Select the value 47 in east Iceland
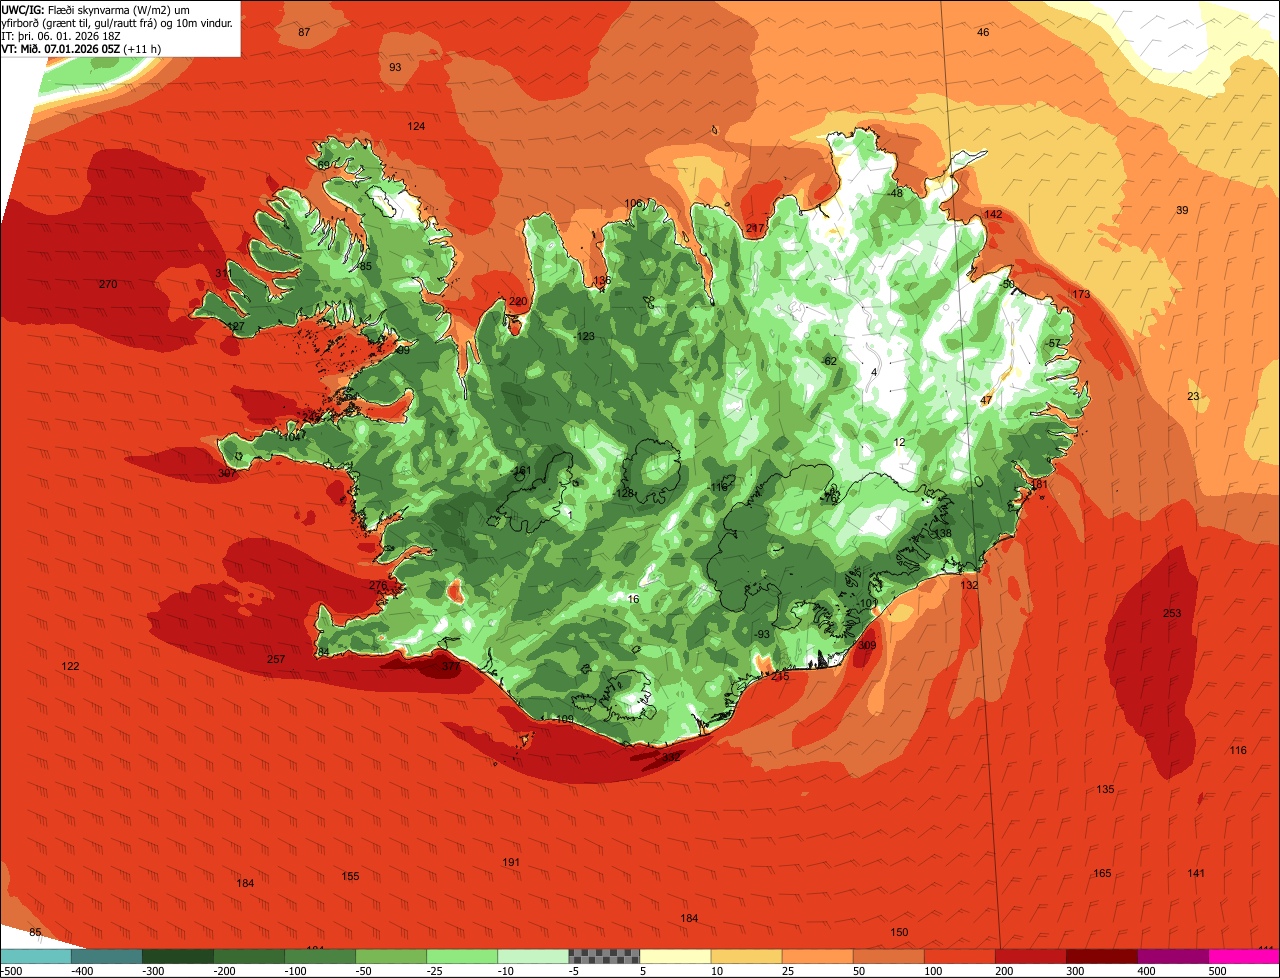1280x978 pixels. (986, 401)
